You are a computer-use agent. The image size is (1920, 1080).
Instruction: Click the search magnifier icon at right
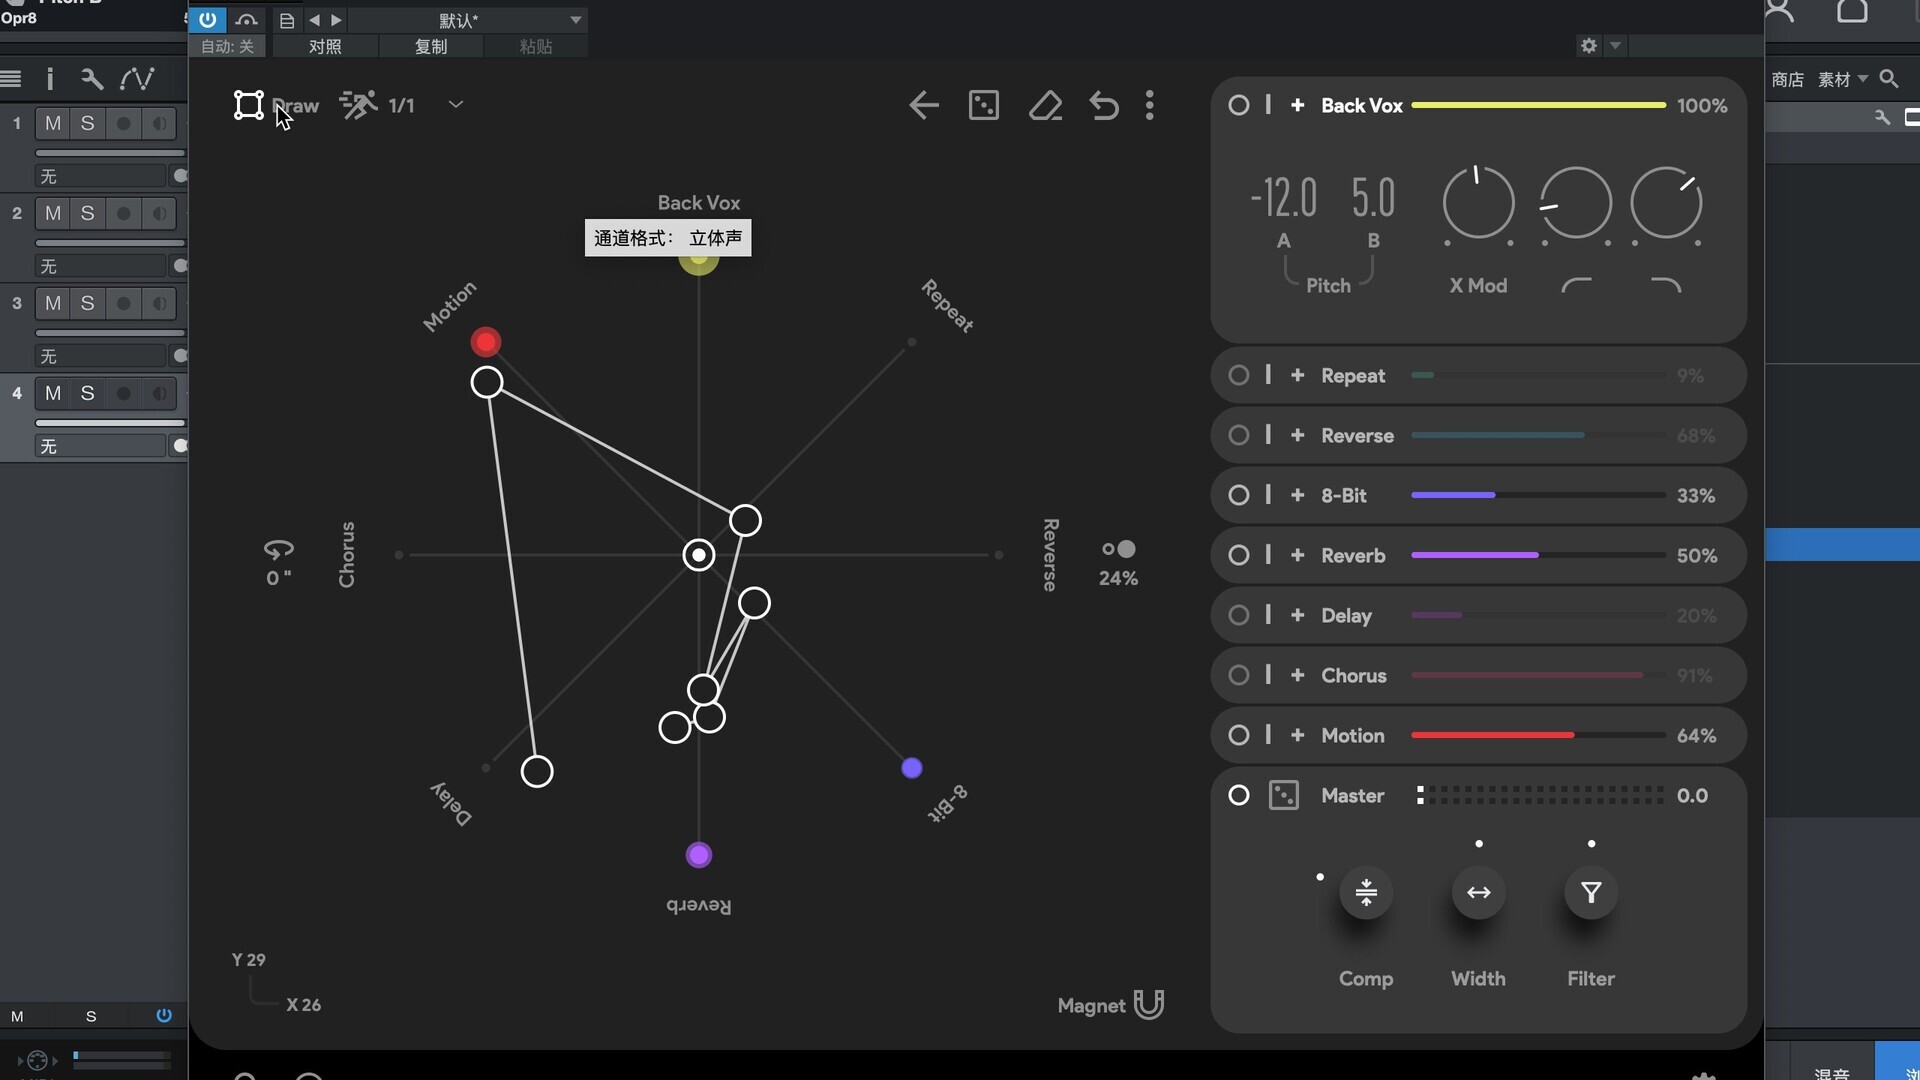pos(1889,78)
